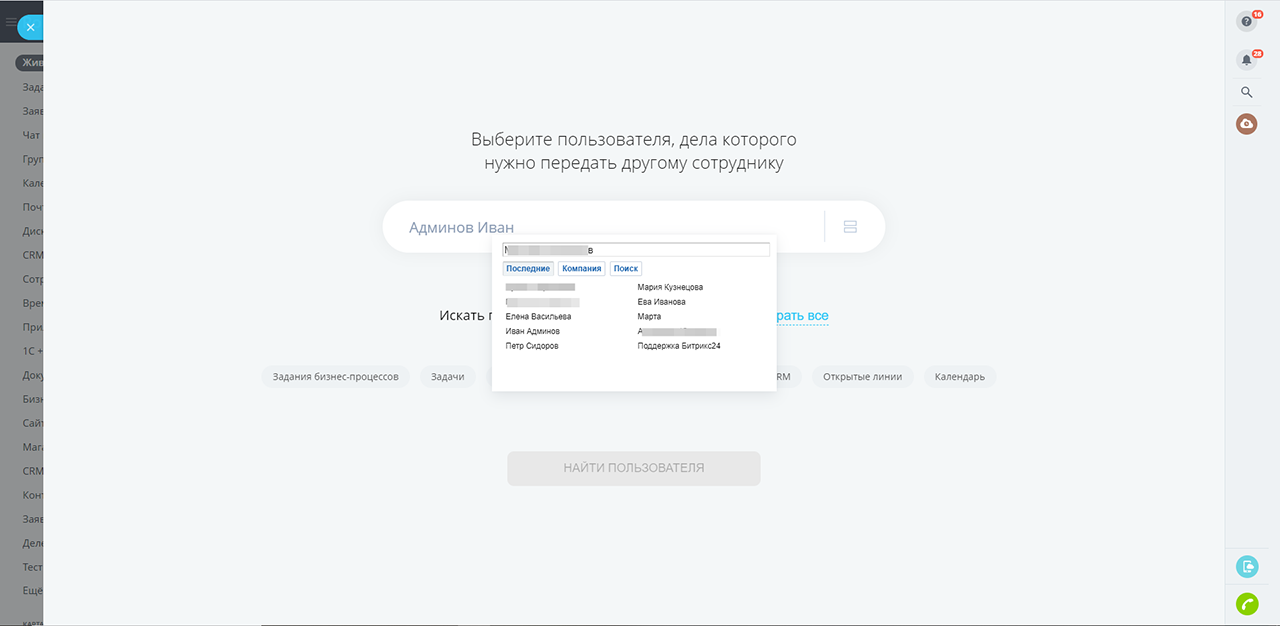Pick Мария Кузнецова from the list

[670, 287]
